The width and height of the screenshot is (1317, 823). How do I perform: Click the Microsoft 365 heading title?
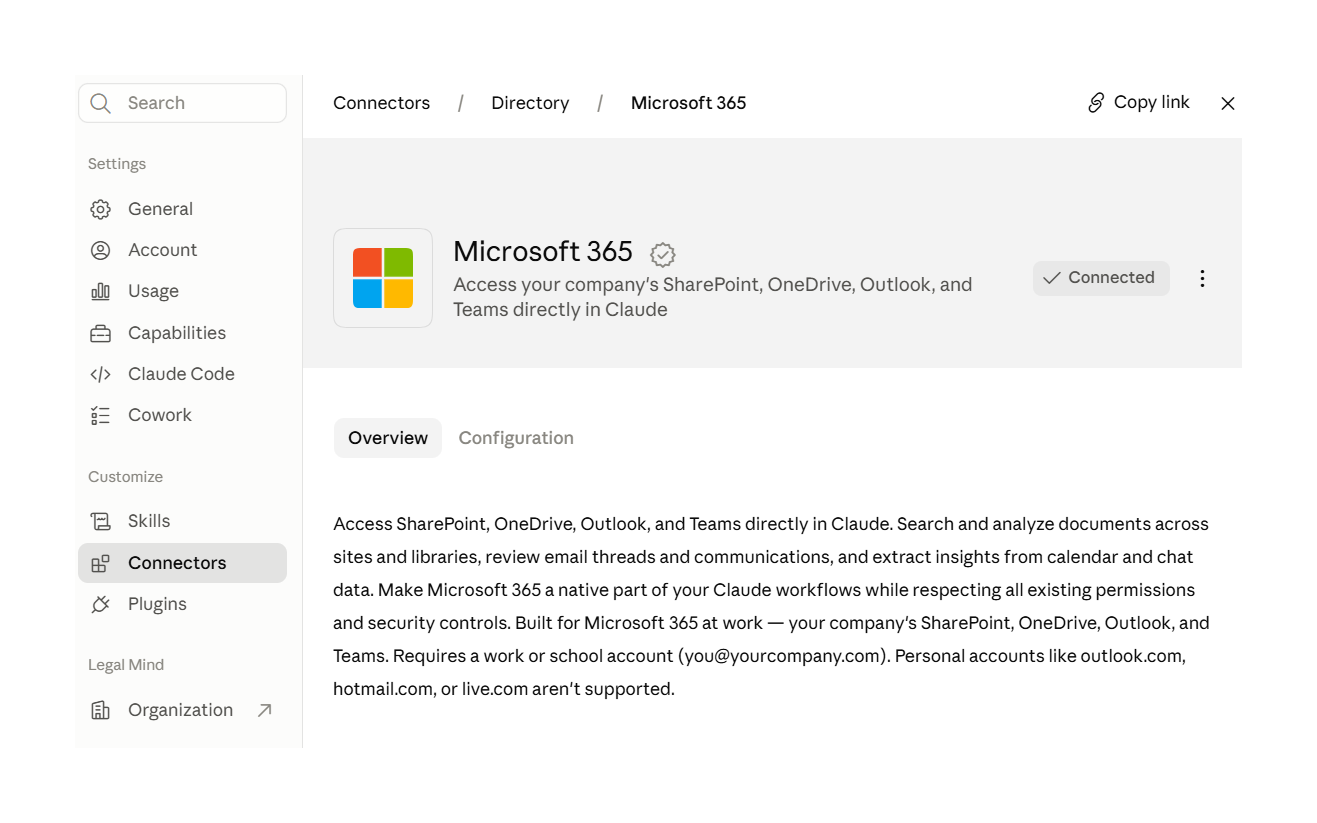pos(543,251)
